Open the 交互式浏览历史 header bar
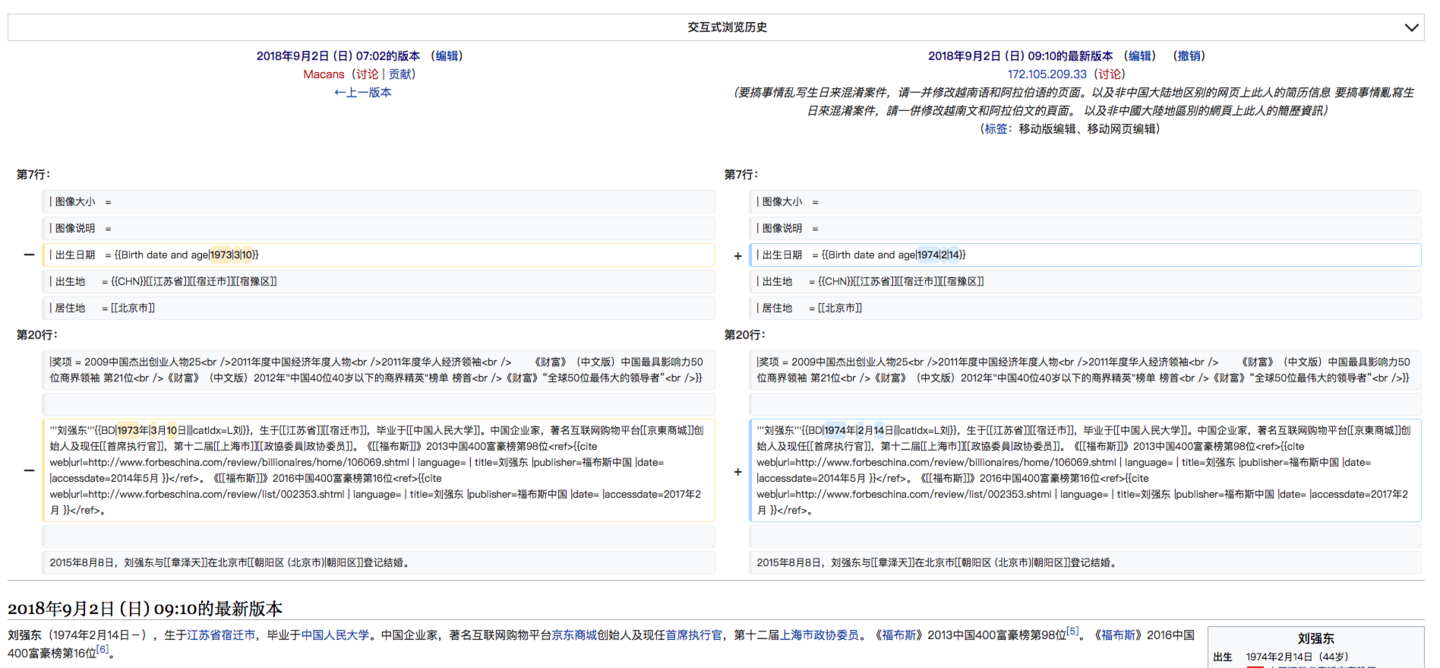Image resolution: width=1440 pixels, height=668 pixels. pos(716,28)
